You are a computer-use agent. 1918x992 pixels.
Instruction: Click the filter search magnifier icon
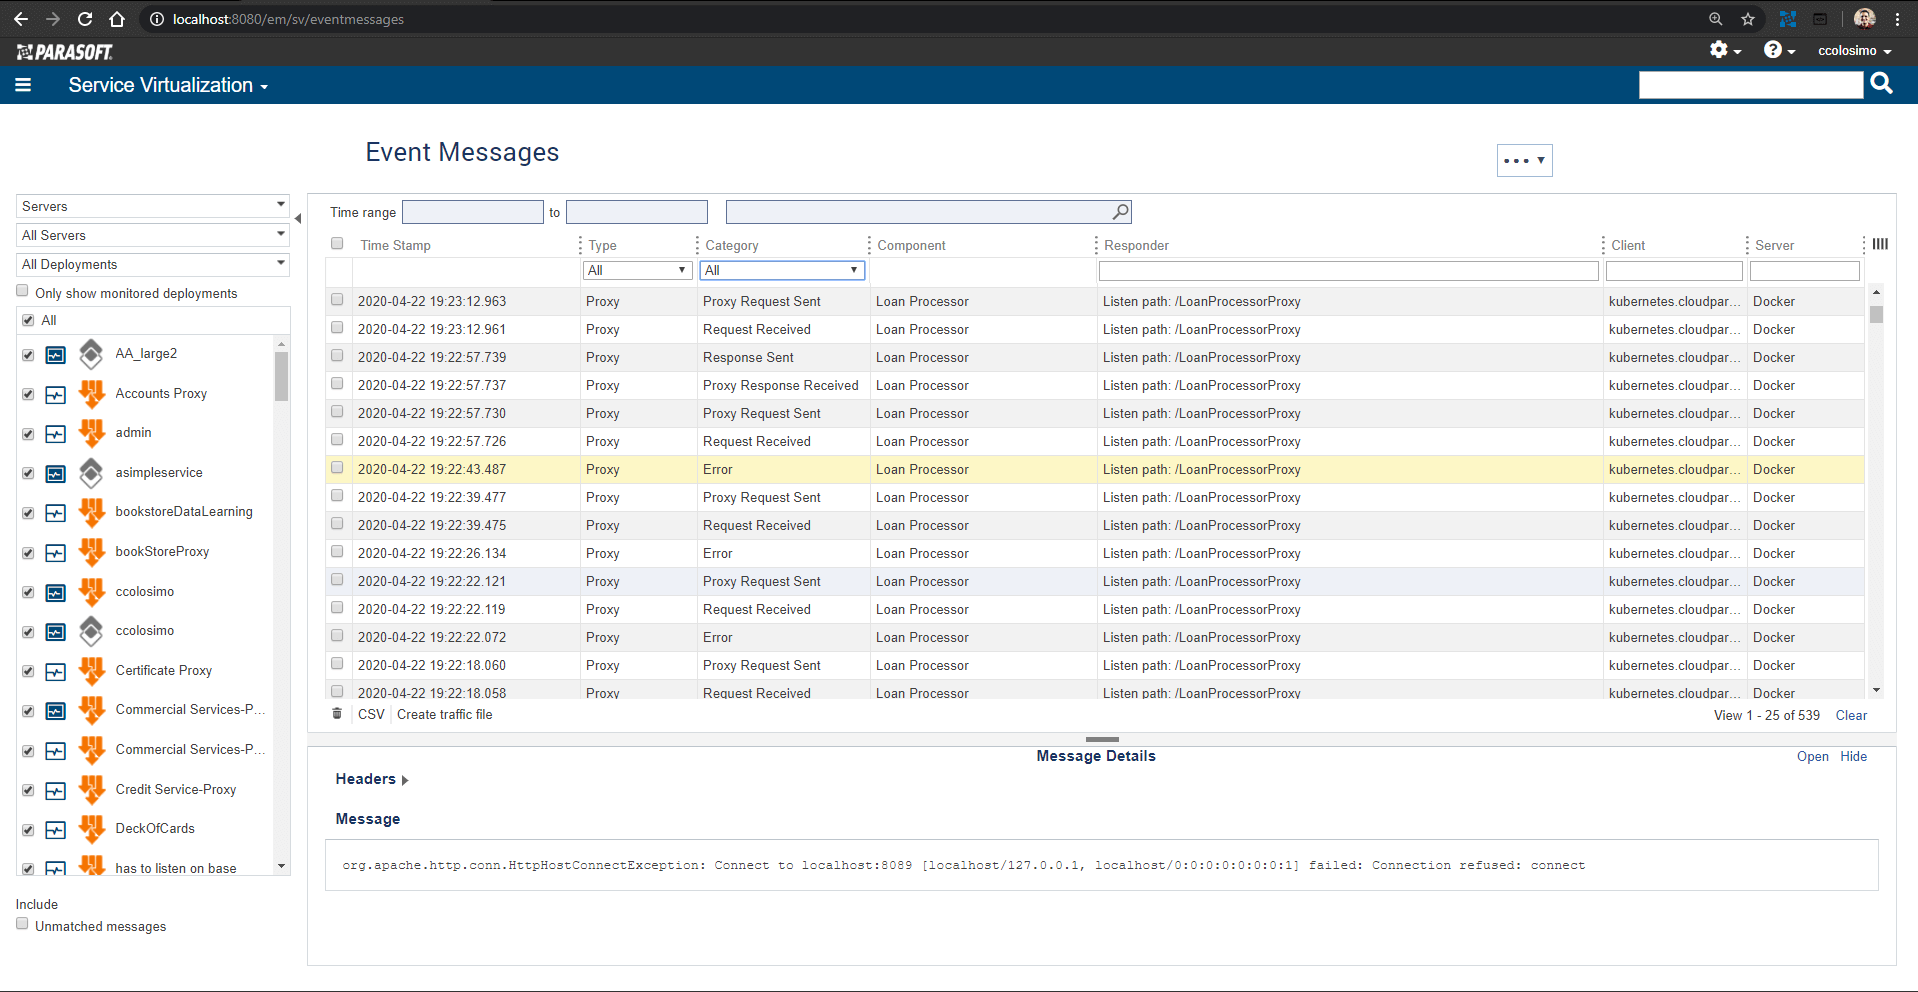click(x=1120, y=212)
